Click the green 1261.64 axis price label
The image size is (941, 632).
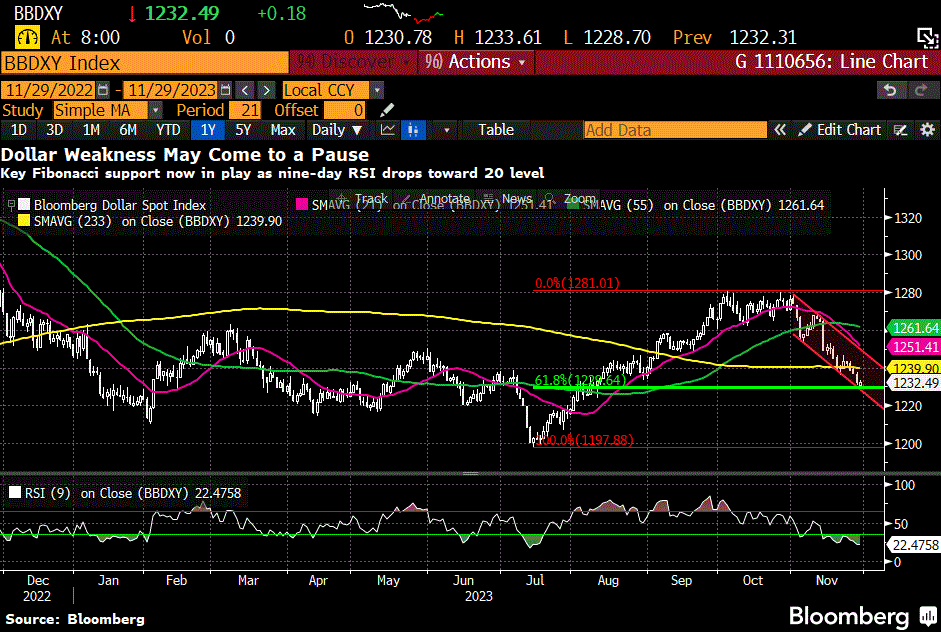click(915, 328)
